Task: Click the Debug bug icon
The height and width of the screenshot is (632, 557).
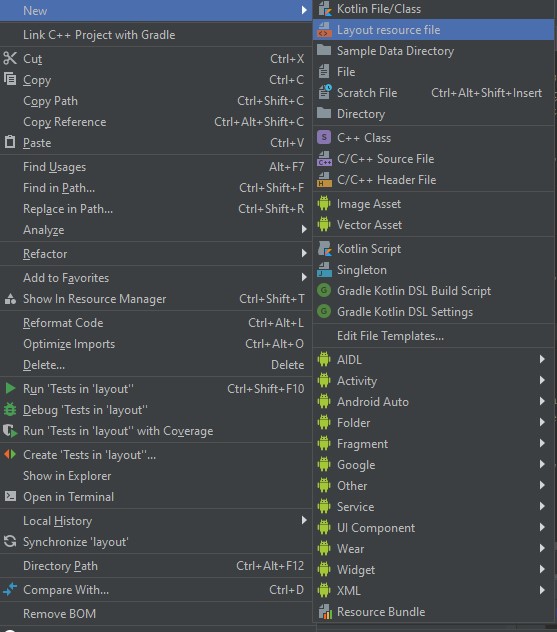Action: click(10, 410)
